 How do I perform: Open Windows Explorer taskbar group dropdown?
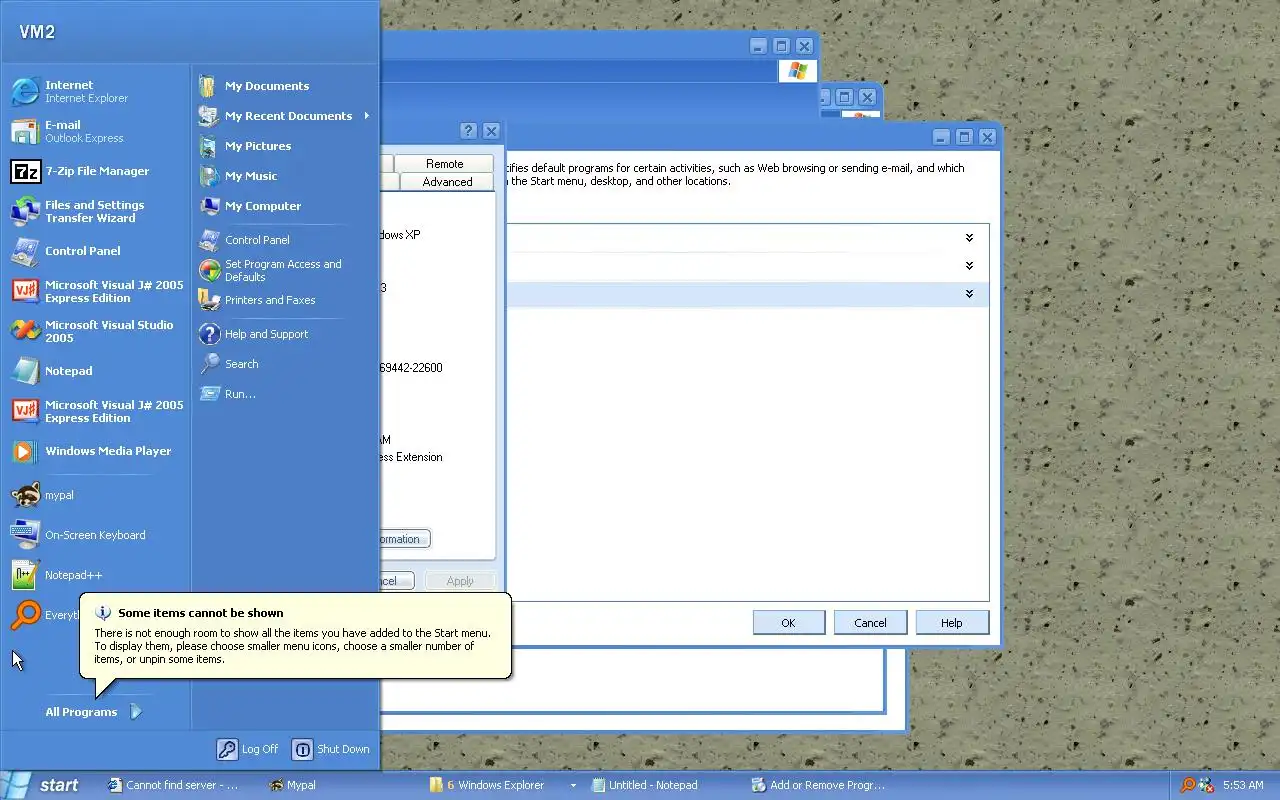tap(573, 786)
